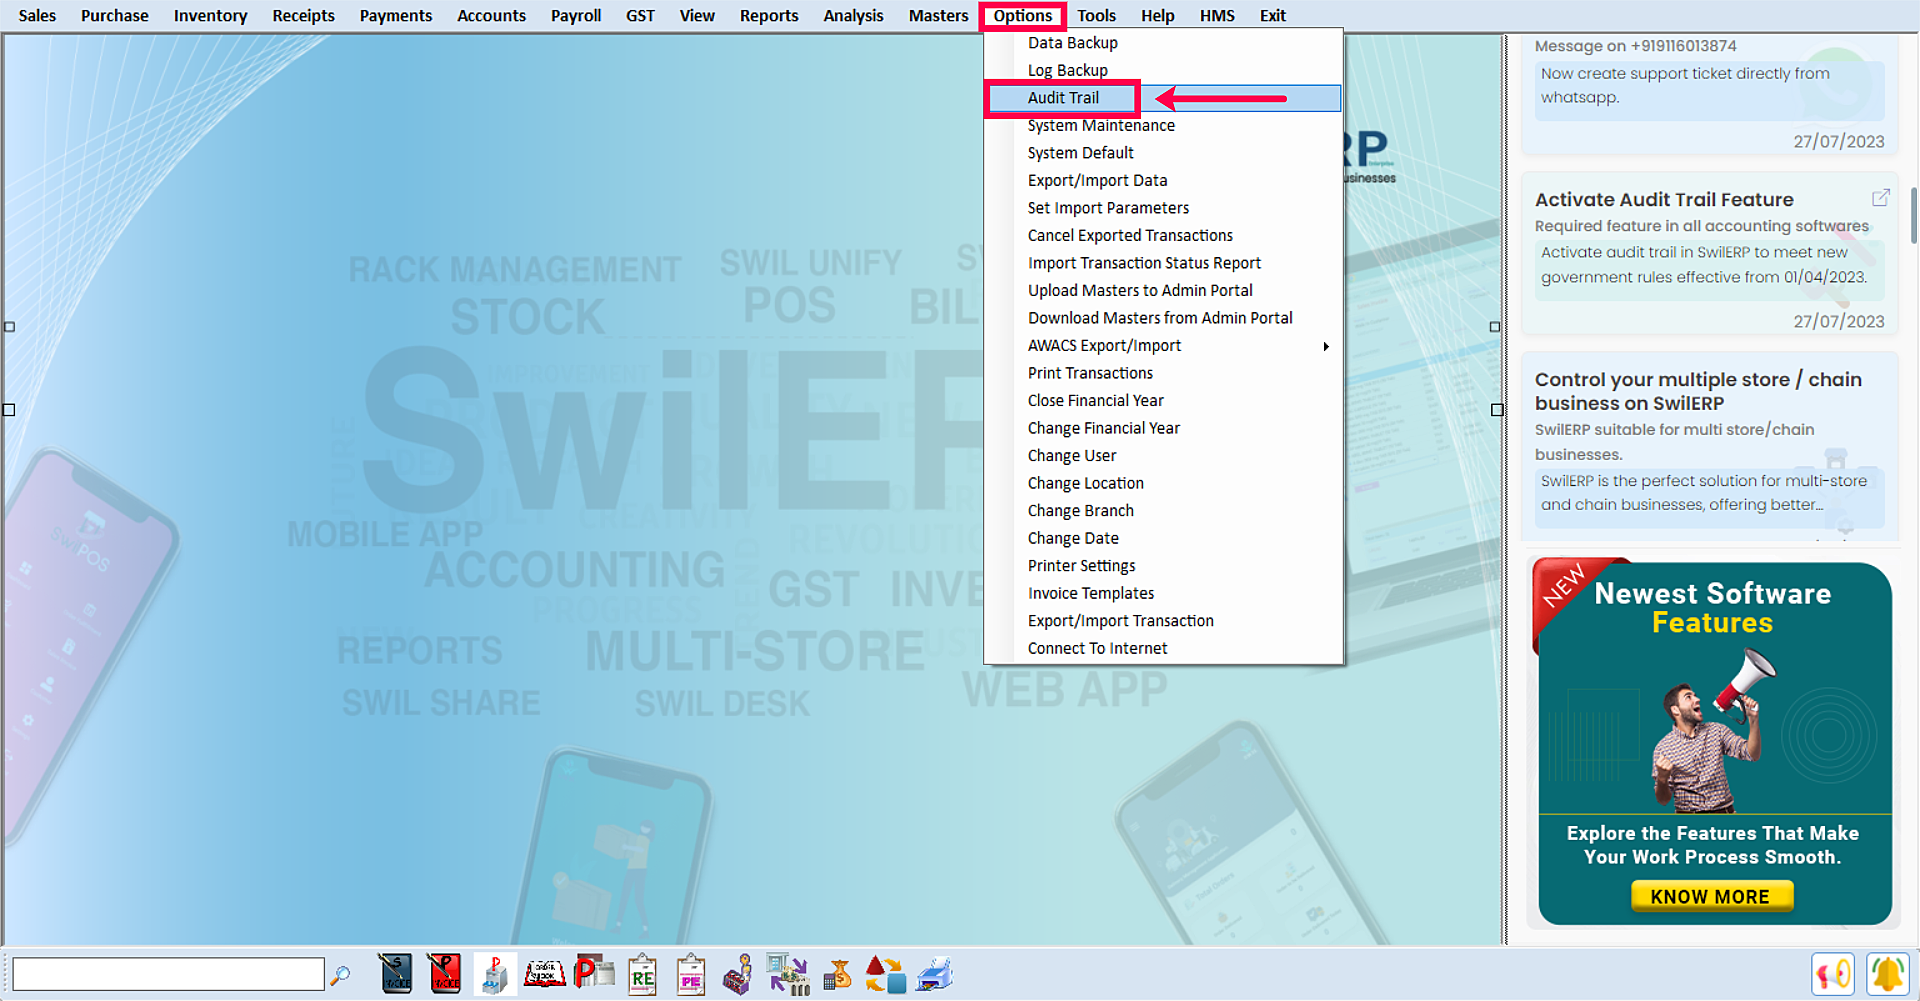This screenshot has height=1001, width=1920.
Task: Click the P file-drawer toolbar icon
Action: [495, 974]
